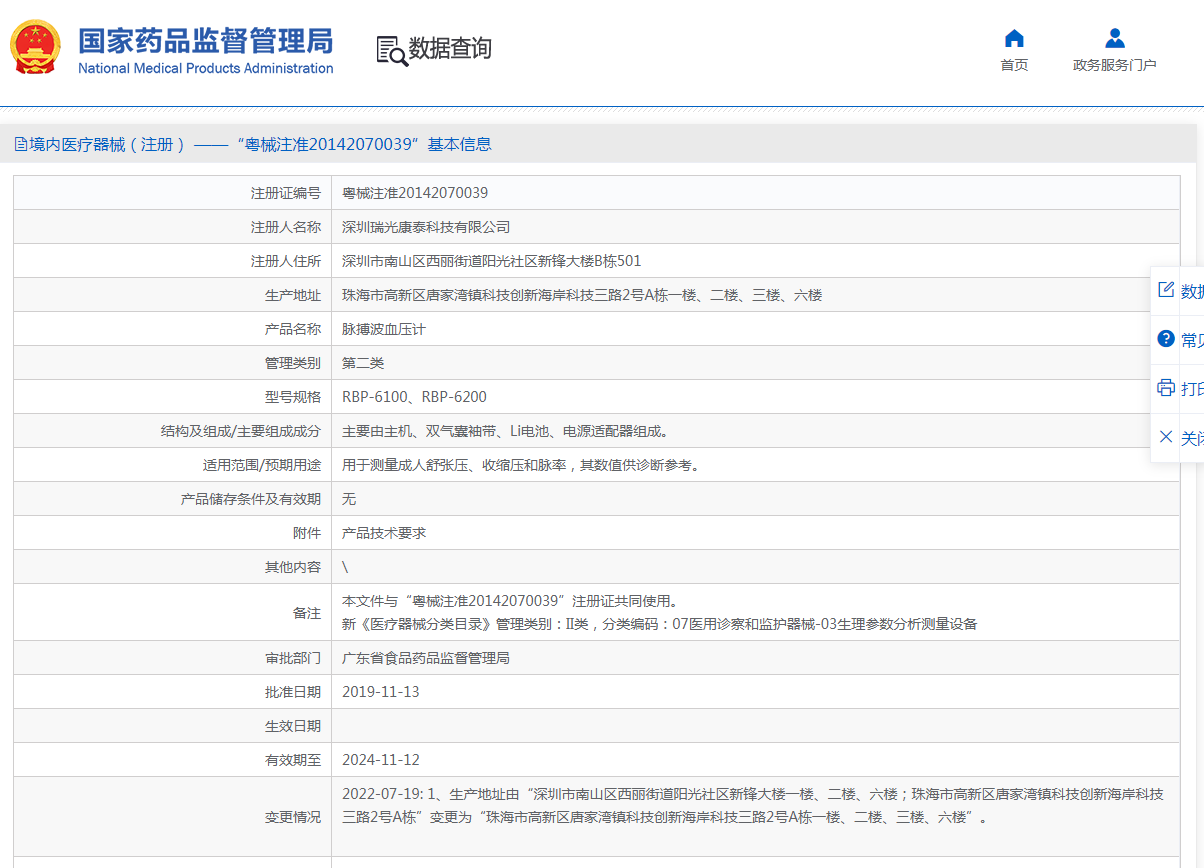Image resolution: width=1204 pixels, height=868 pixels.
Task: Click the 型号规格 row label
Action: [293, 397]
